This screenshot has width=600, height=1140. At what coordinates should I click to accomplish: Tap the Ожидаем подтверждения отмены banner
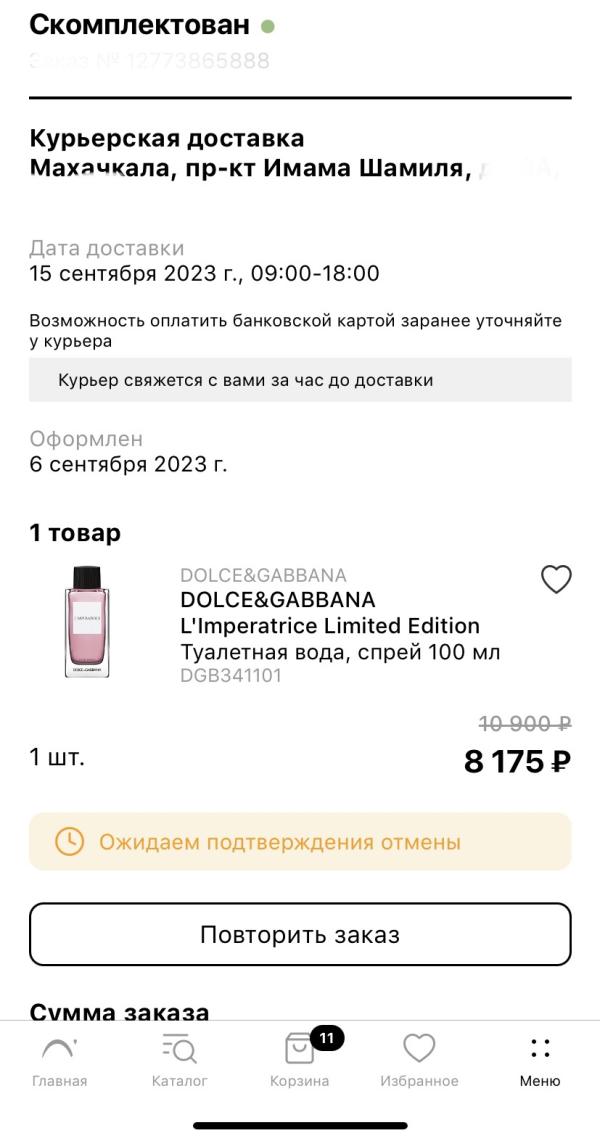[300, 842]
